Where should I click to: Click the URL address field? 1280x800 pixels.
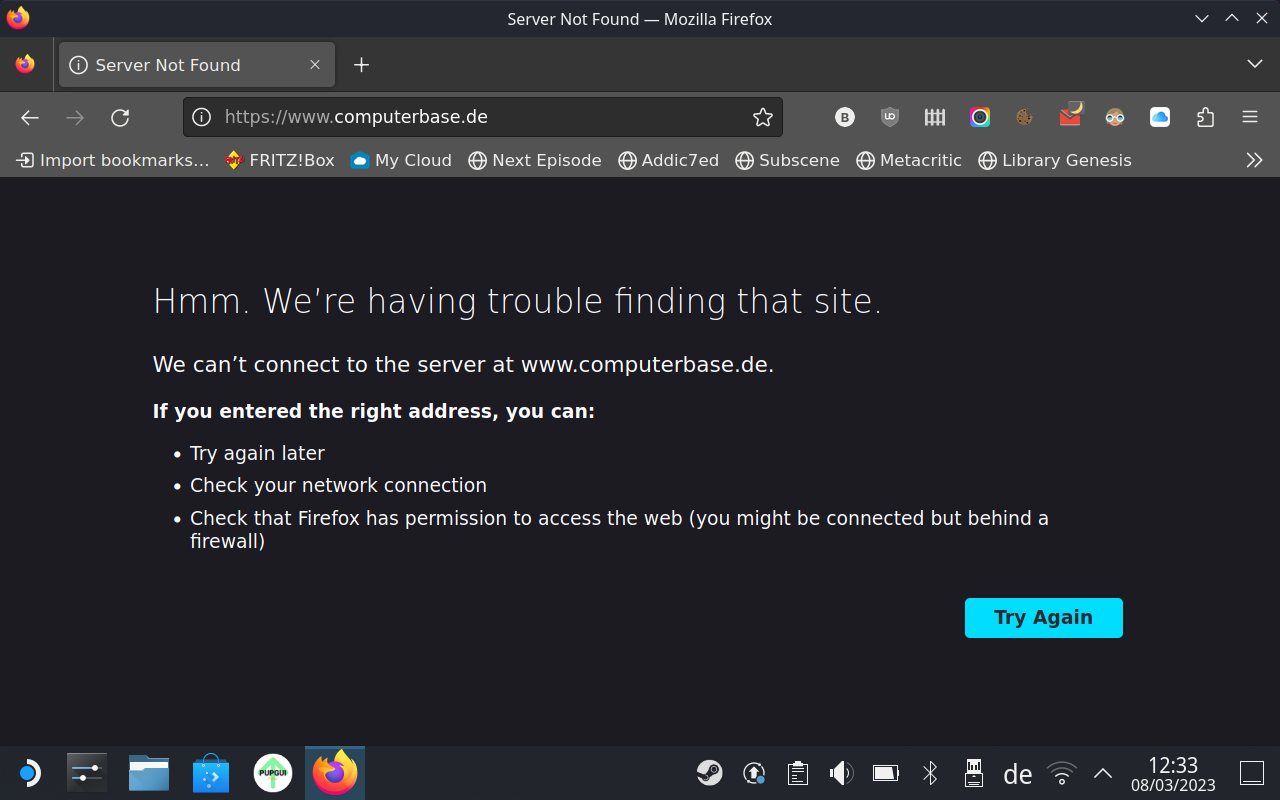click(483, 117)
